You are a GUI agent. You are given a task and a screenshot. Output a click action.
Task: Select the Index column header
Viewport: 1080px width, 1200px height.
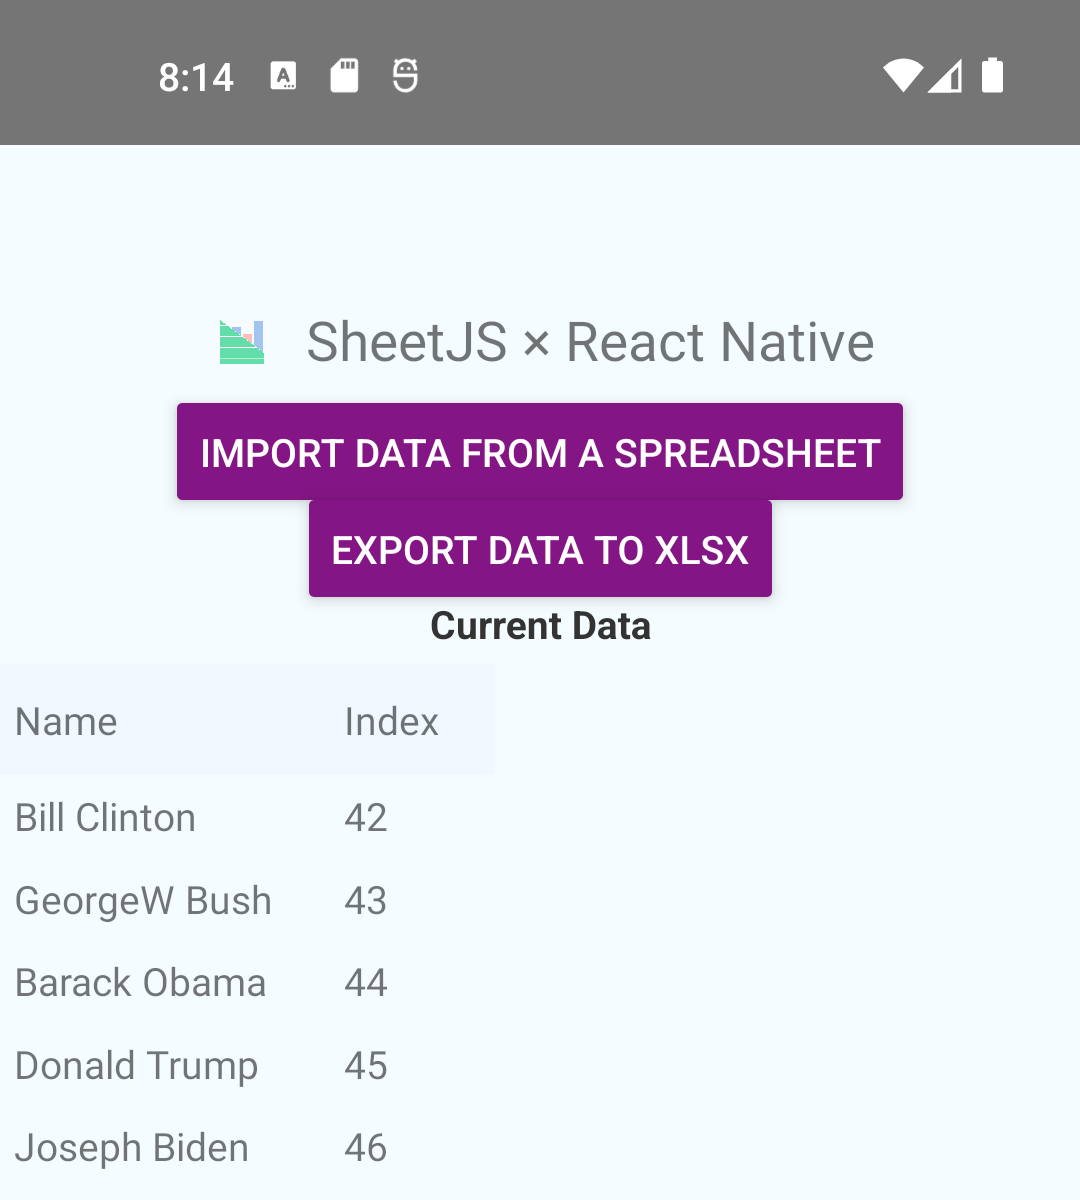tap(391, 721)
